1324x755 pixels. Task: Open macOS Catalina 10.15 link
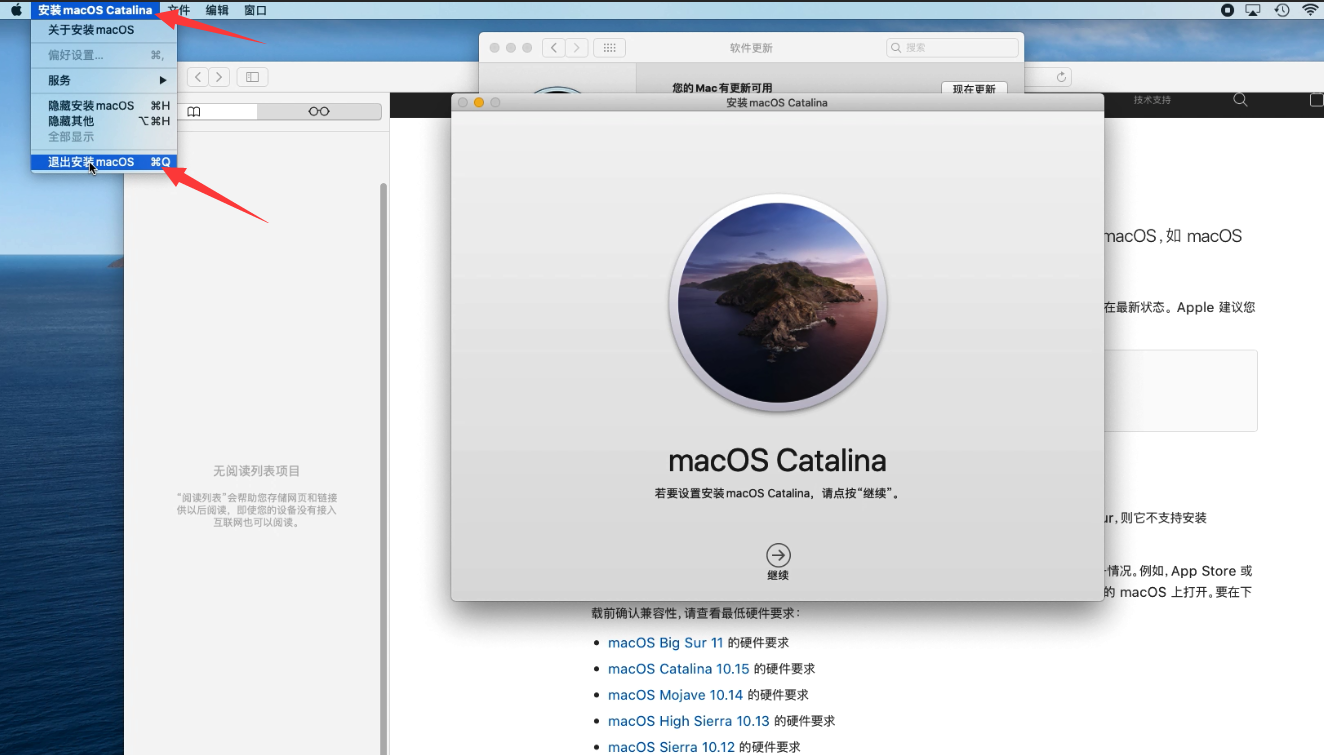(x=678, y=669)
